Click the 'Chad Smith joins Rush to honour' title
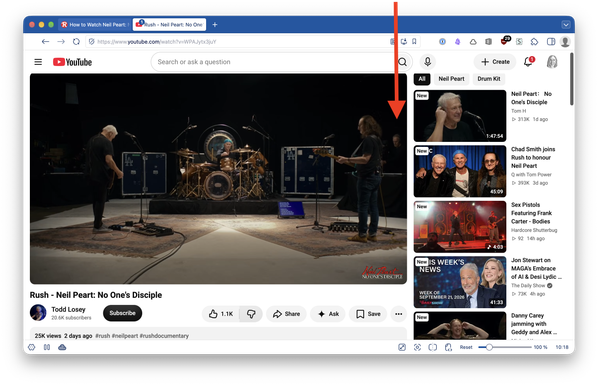Screen dimensions: 598x385 [x=533, y=157]
